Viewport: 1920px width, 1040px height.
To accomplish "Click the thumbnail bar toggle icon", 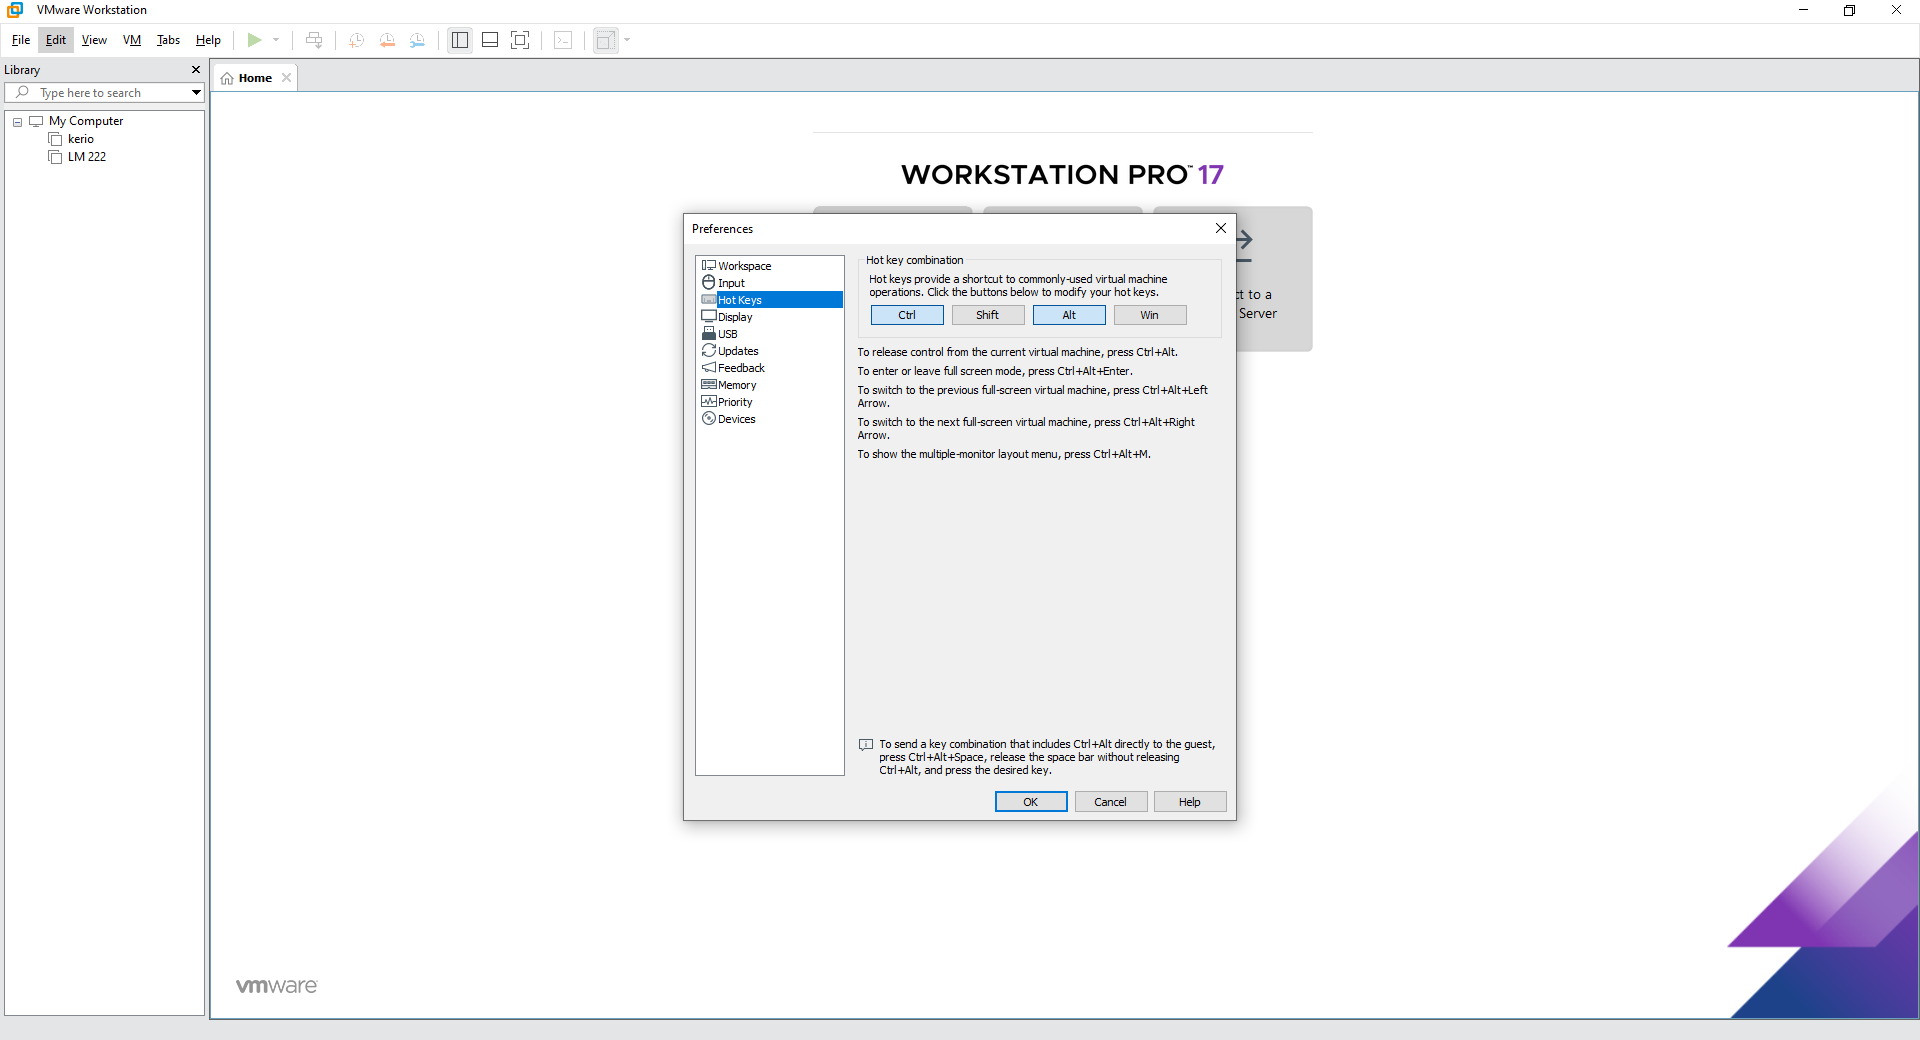I will pos(490,40).
